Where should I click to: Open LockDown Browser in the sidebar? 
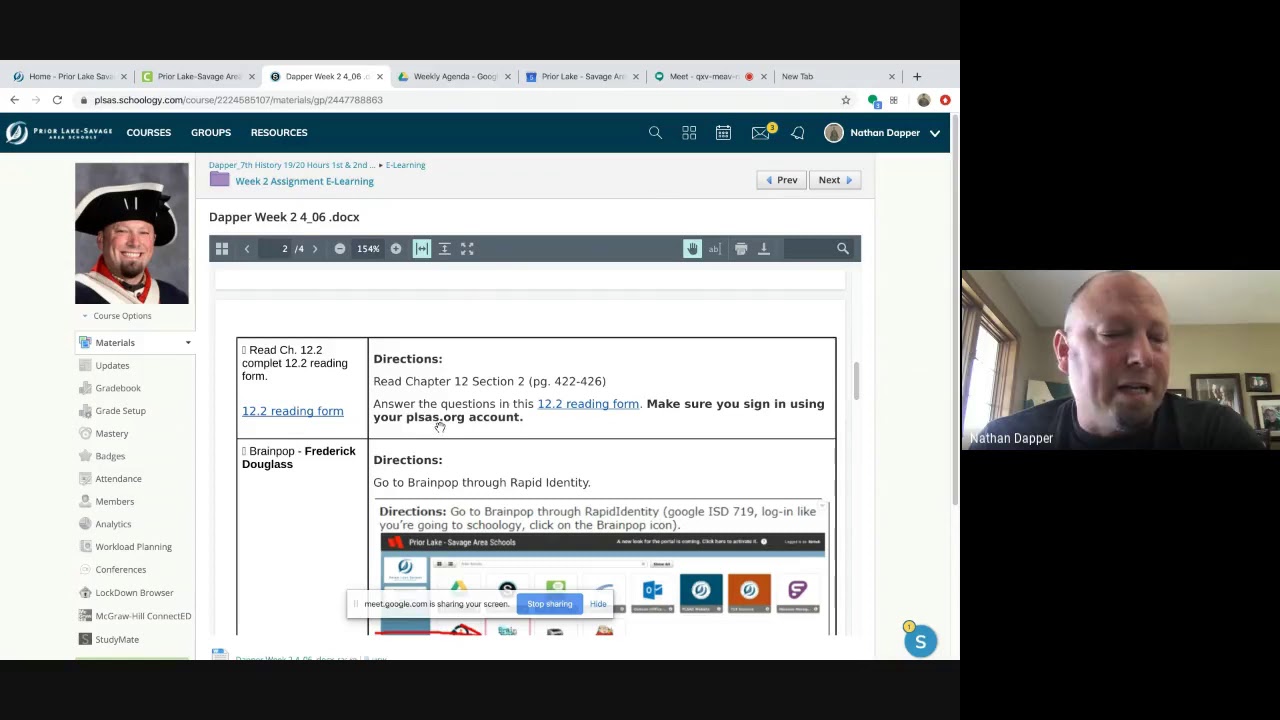[134, 593]
